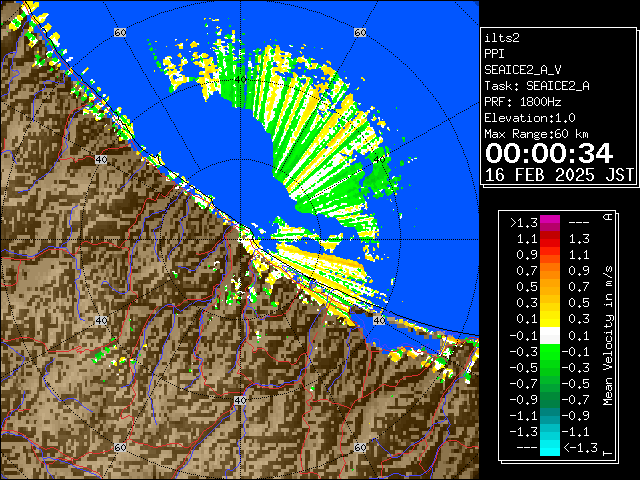Screen dimensions: 640x480
Task: Click the '60' range label in upper-left ocean
Action: coord(120,32)
